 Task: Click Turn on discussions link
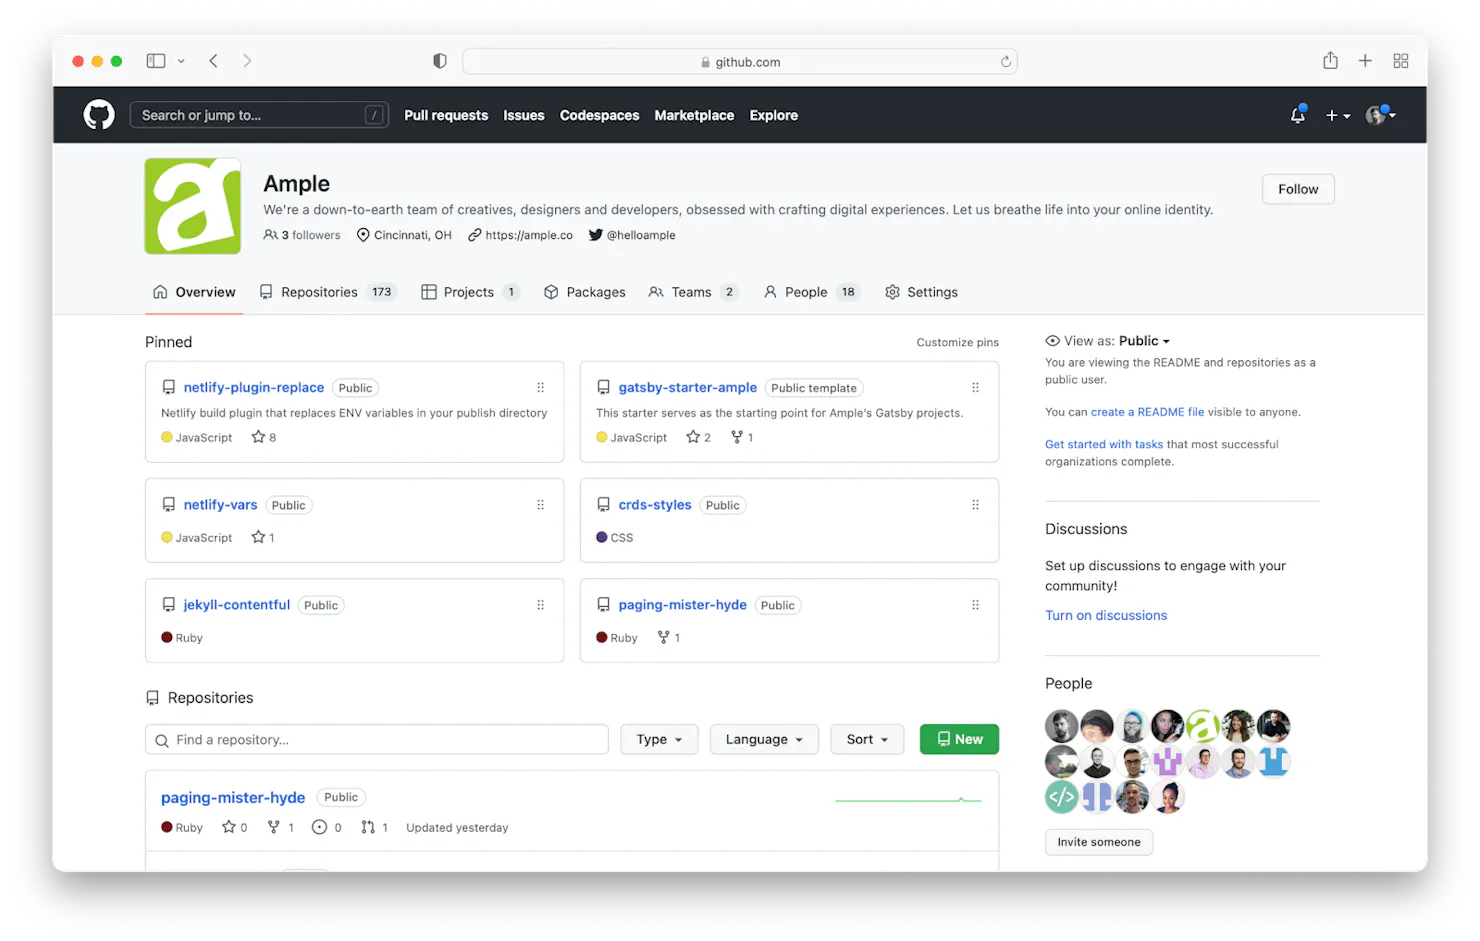click(1106, 616)
